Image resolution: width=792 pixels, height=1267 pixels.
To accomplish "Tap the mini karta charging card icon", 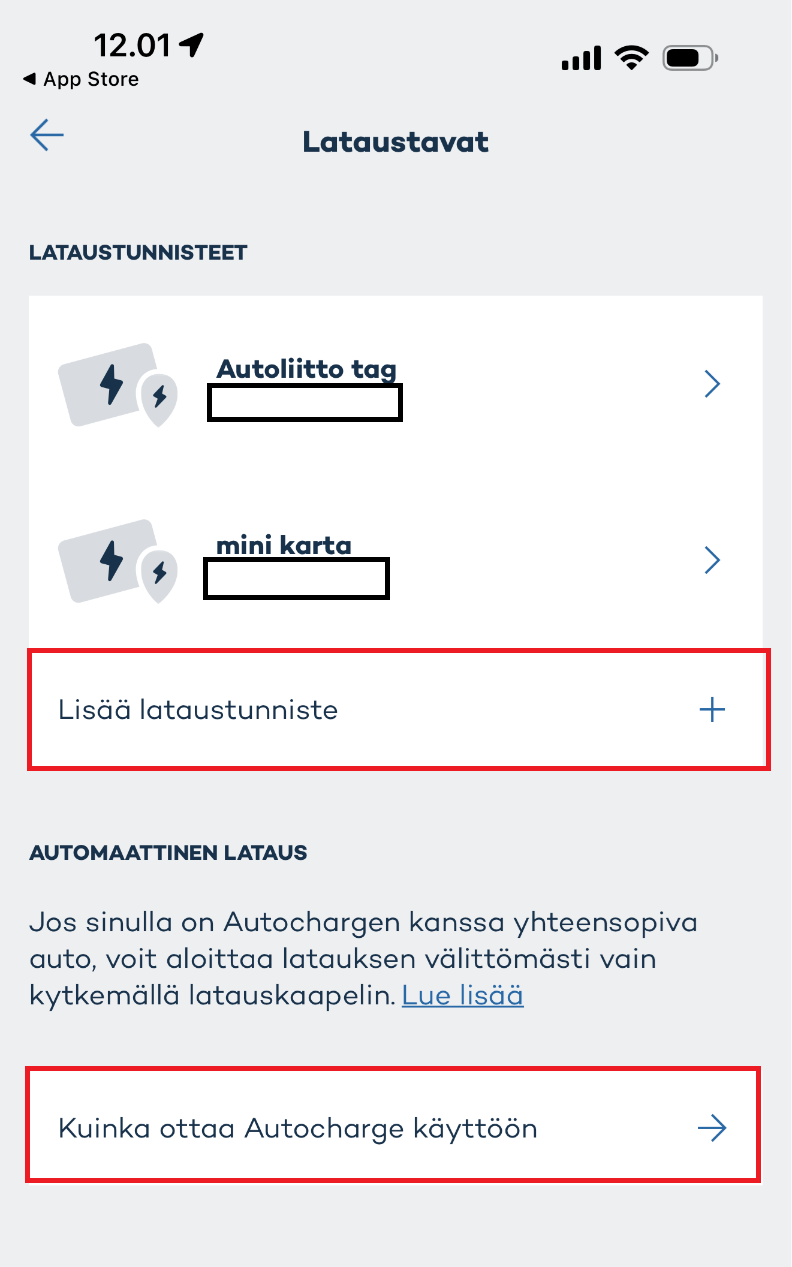I will coord(117,560).
